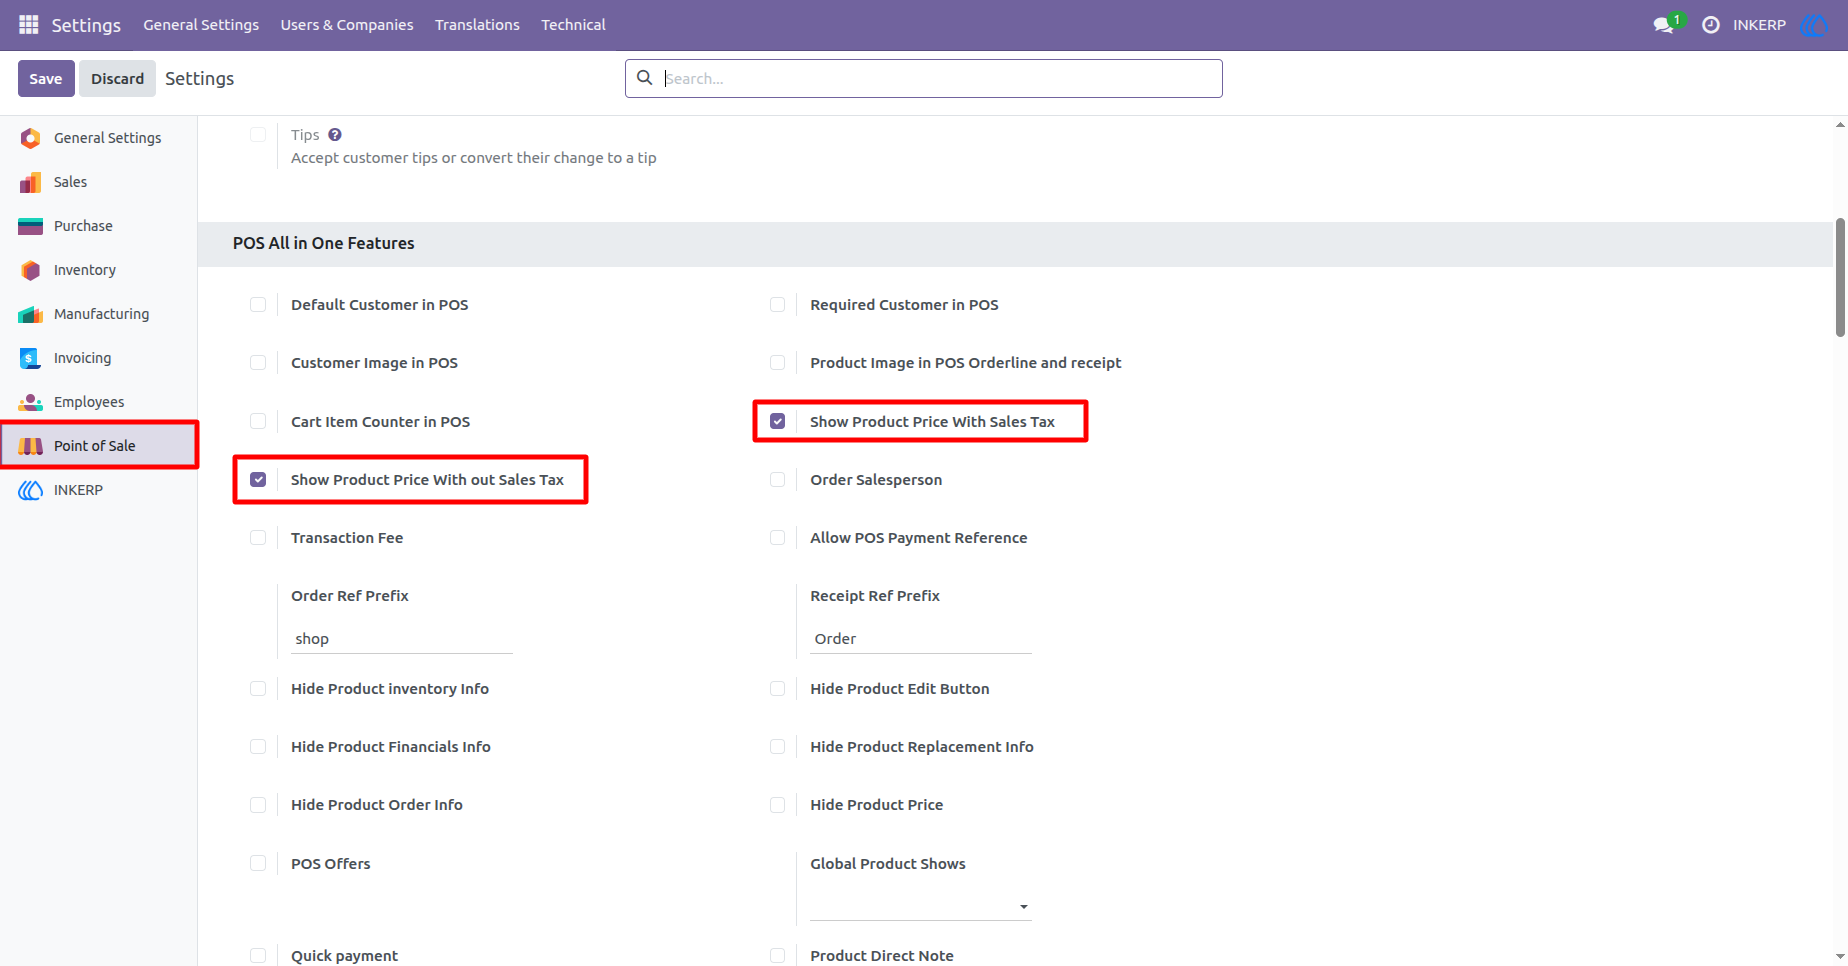Enable the Tips checkbox

pos(258,135)
